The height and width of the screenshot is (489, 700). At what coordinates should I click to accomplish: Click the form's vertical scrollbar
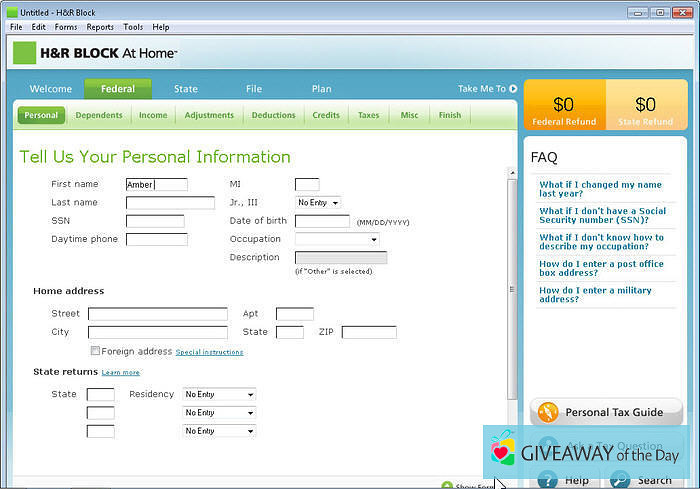tap(512, 290)
